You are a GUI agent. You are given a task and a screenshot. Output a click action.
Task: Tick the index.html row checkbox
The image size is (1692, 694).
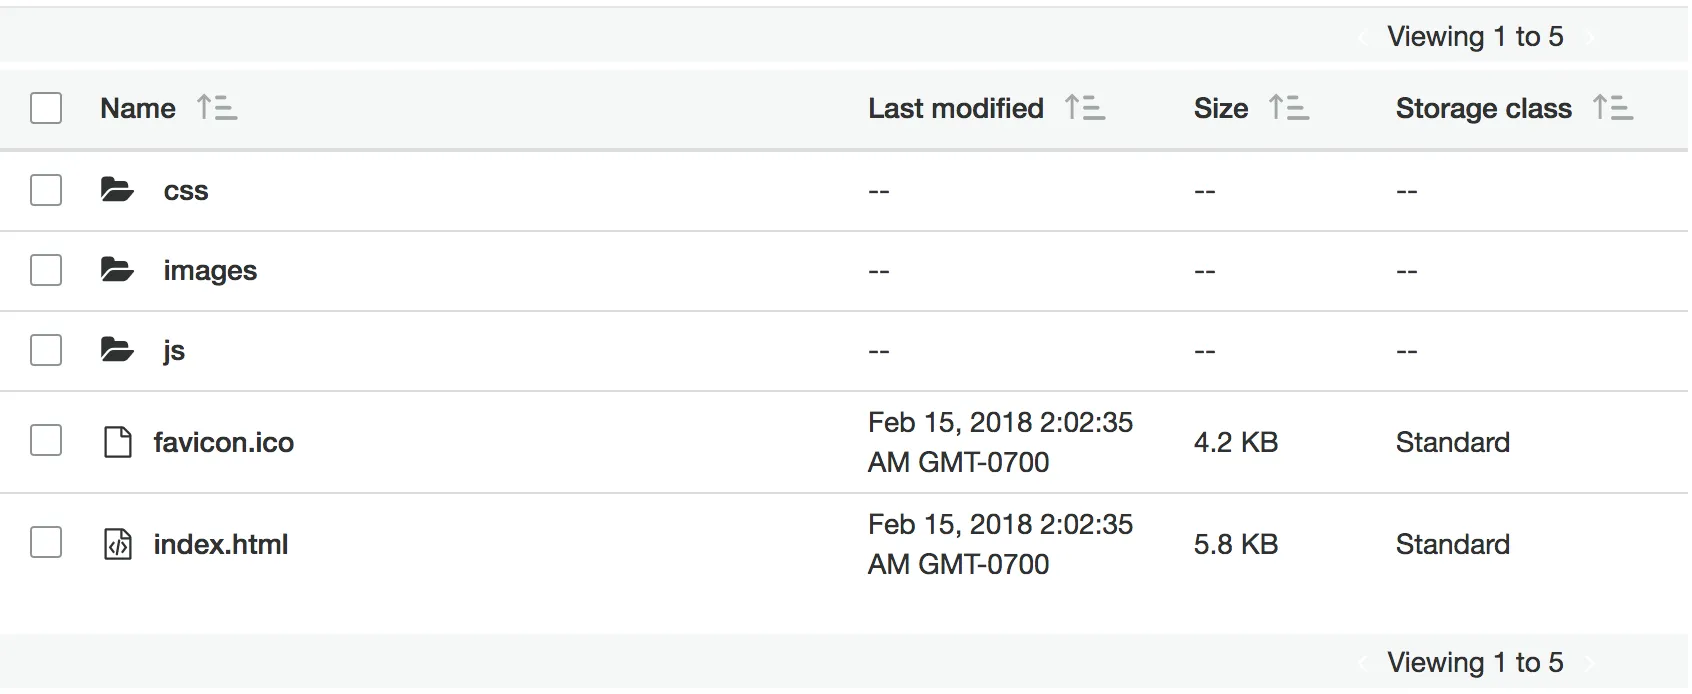point(46,542)
